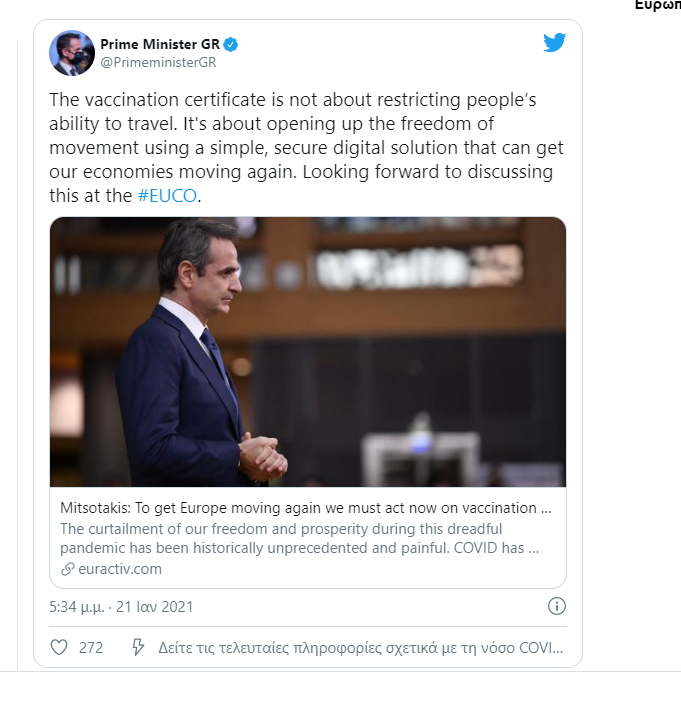The image size is (681, 715).
Task: Open latest COVID information link in Greek
Action: pyautogui.click(x=360, y=648)
